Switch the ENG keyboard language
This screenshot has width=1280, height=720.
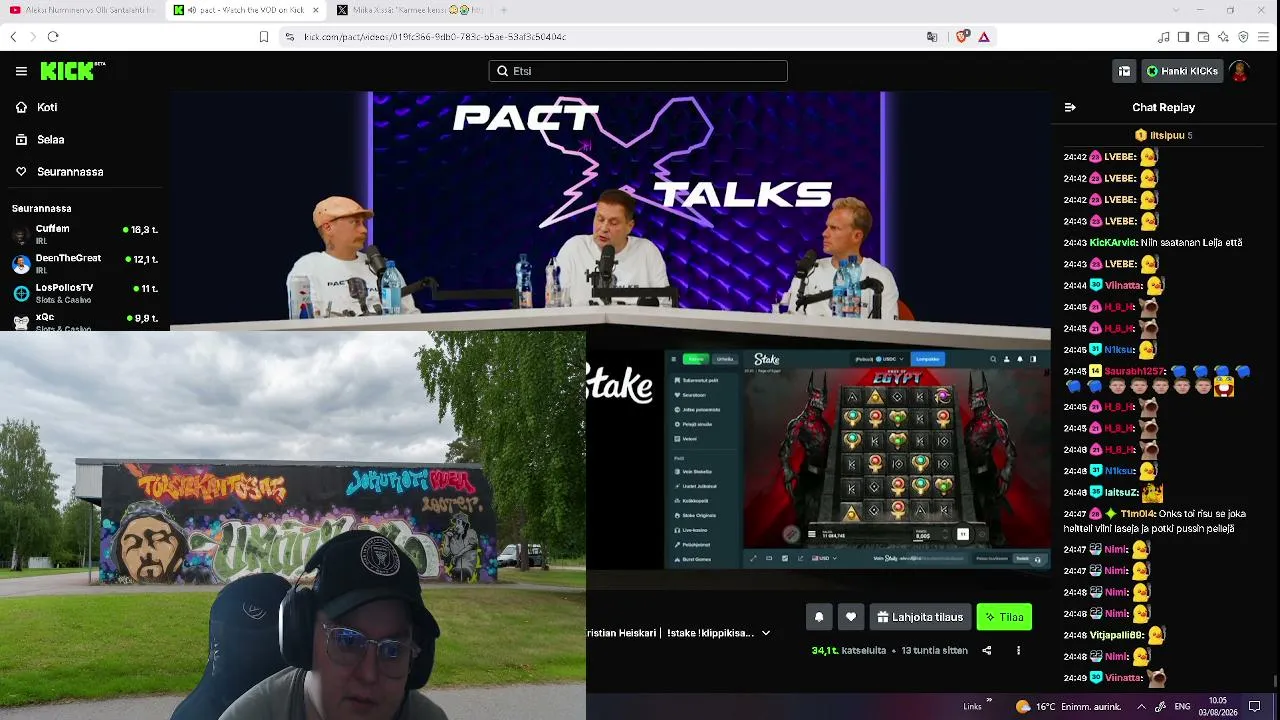point(1181,706)
